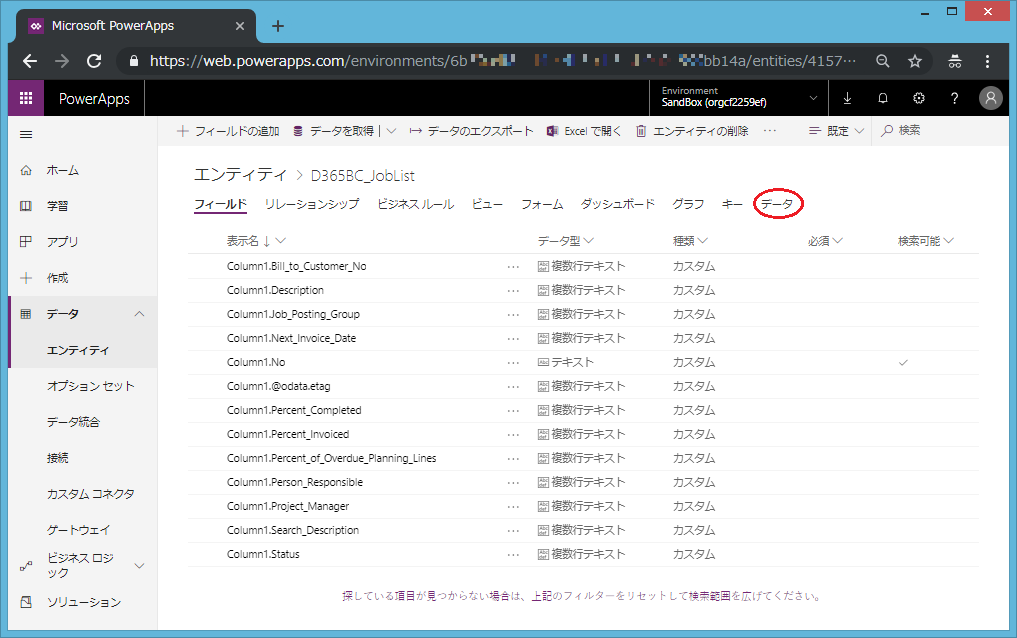Viewport: 1017px width, 638px height.
Task: Open notifications bell icon
Action: click(883, 98)
